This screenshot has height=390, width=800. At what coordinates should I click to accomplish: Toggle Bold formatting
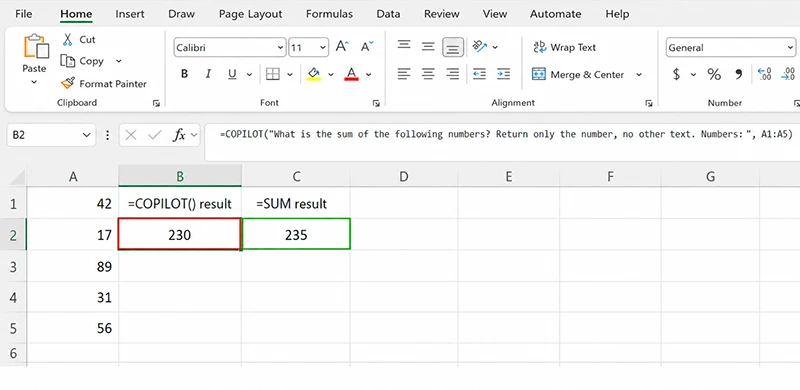coord(184,75)
